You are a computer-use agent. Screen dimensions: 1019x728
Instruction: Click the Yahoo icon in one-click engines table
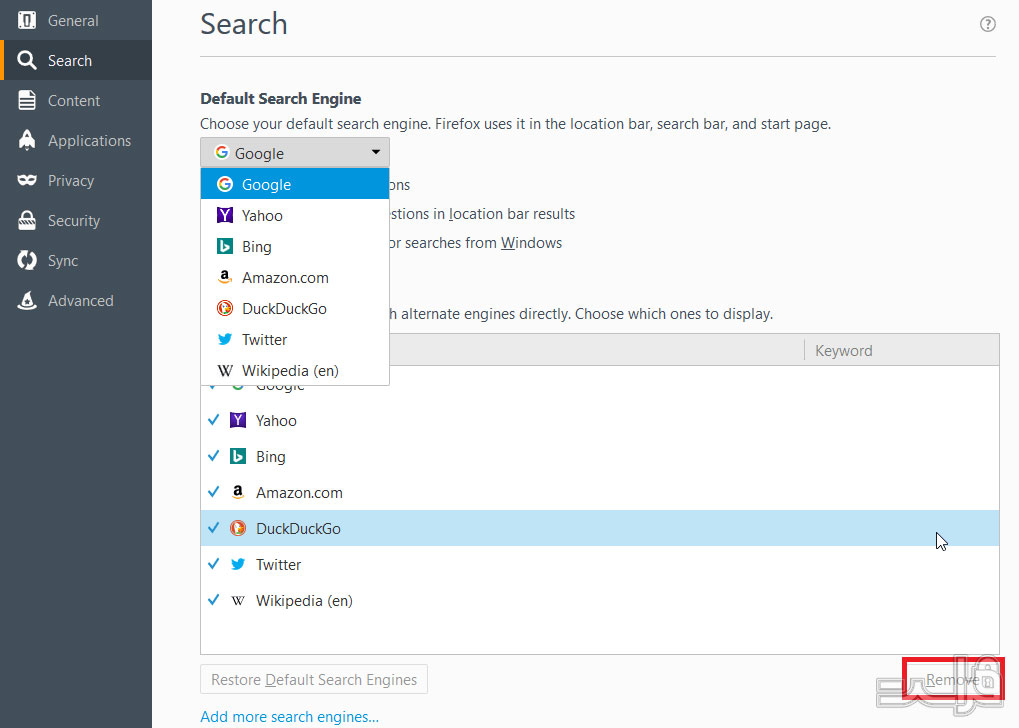(238, 420)
